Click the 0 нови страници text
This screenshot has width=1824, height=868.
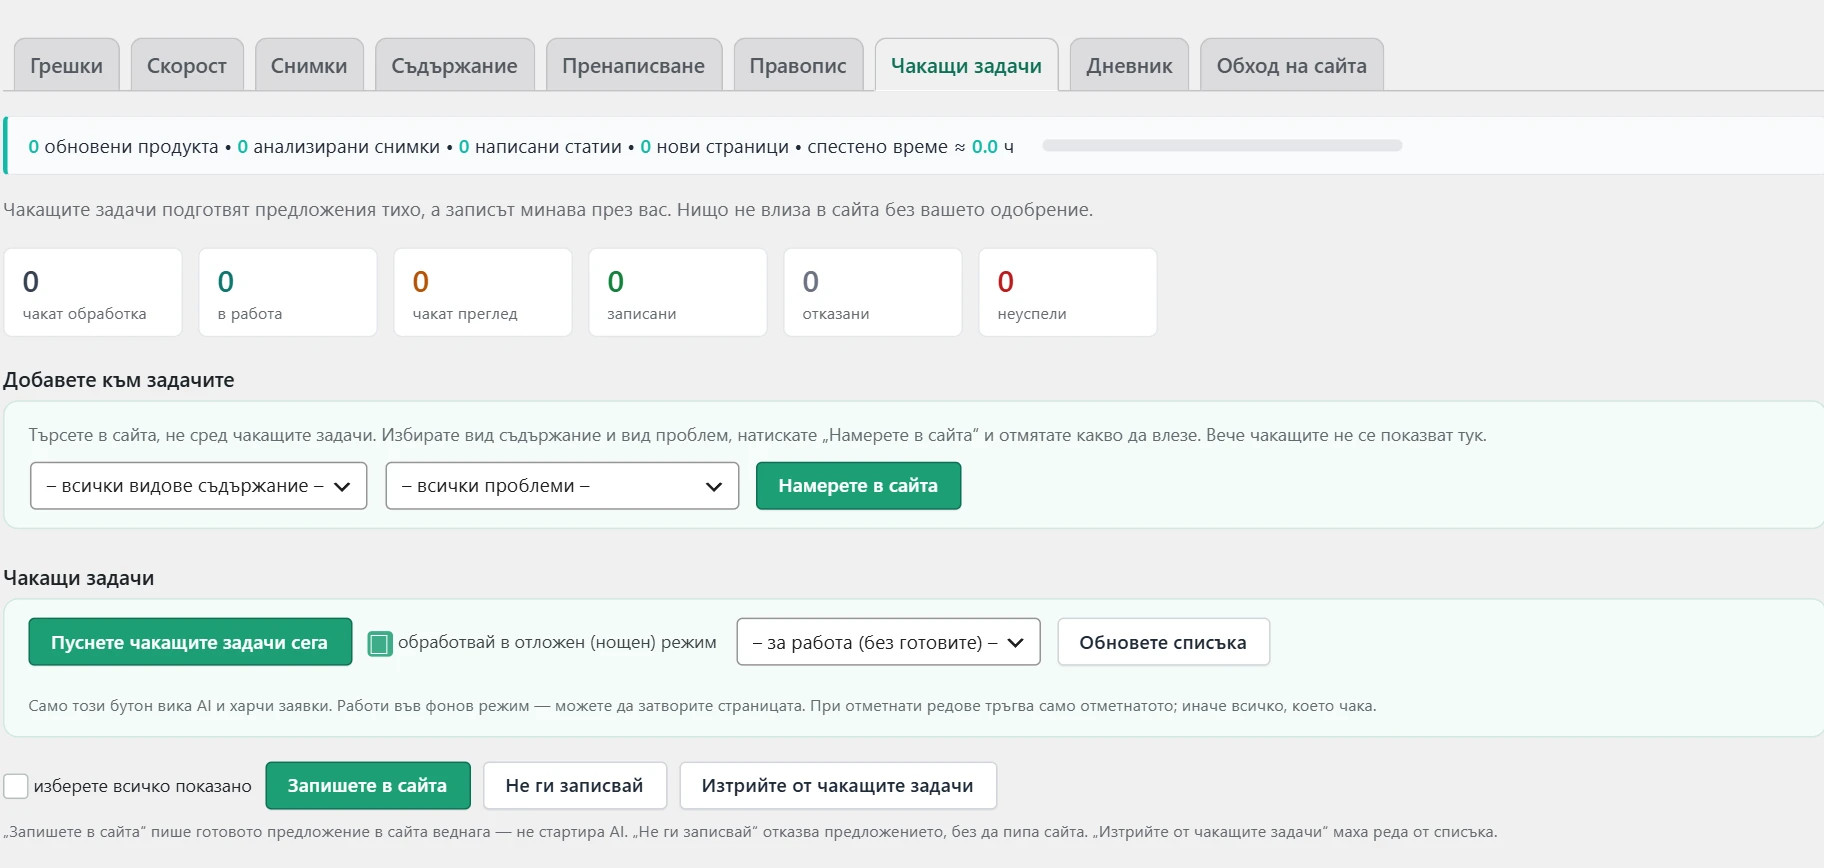click(715, 147)
